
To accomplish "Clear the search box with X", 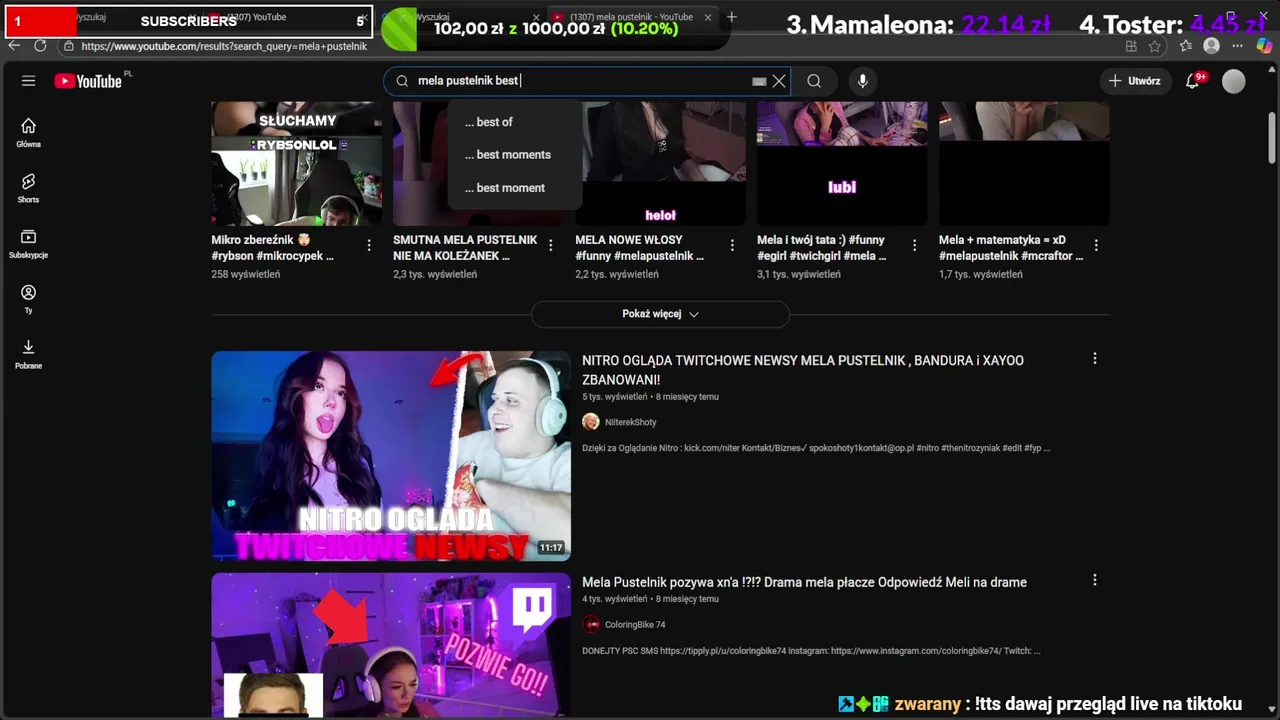I will (x=779, y=81).
